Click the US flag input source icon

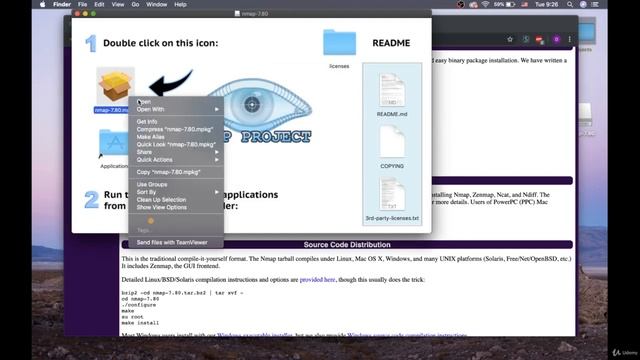point(524,4)
